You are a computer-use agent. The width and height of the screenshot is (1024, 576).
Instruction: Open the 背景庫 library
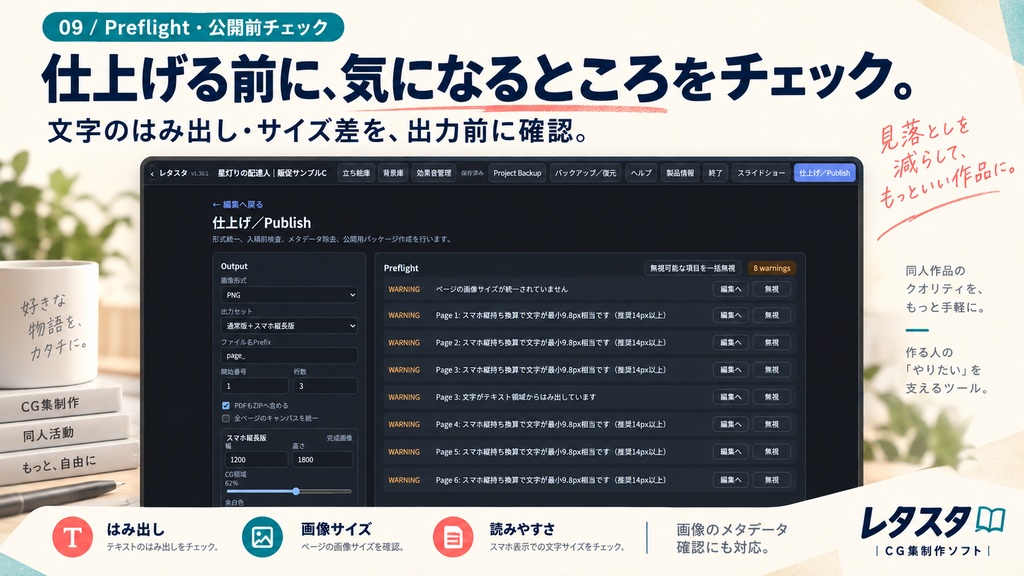click(393, 173)
